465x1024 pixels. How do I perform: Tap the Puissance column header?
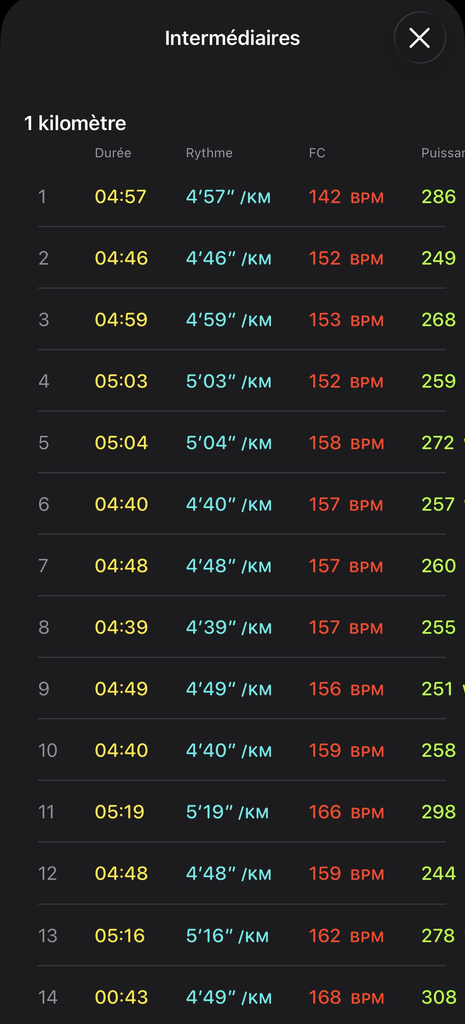pos(443,153)
